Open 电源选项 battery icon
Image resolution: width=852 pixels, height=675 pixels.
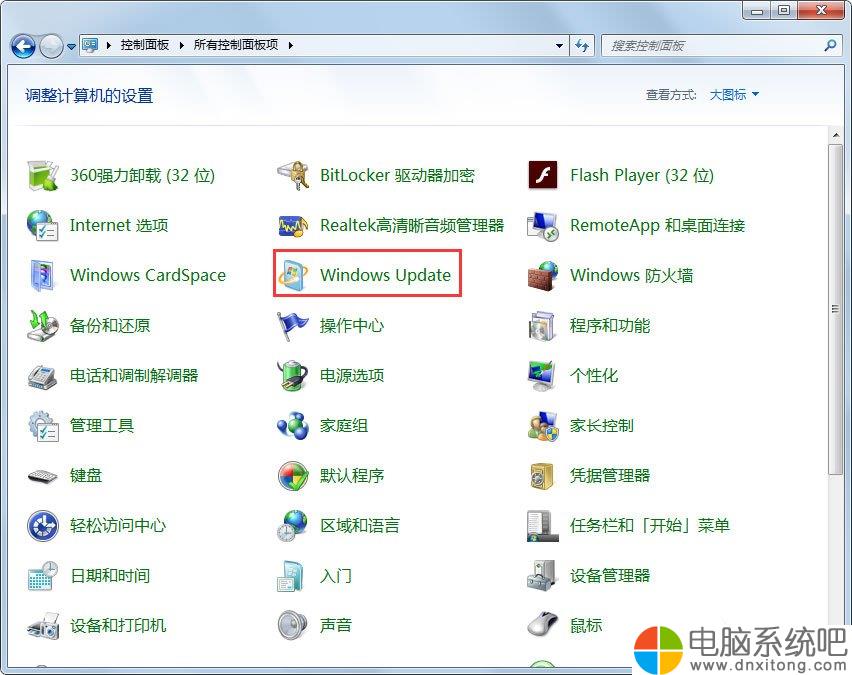coord(293,376)
